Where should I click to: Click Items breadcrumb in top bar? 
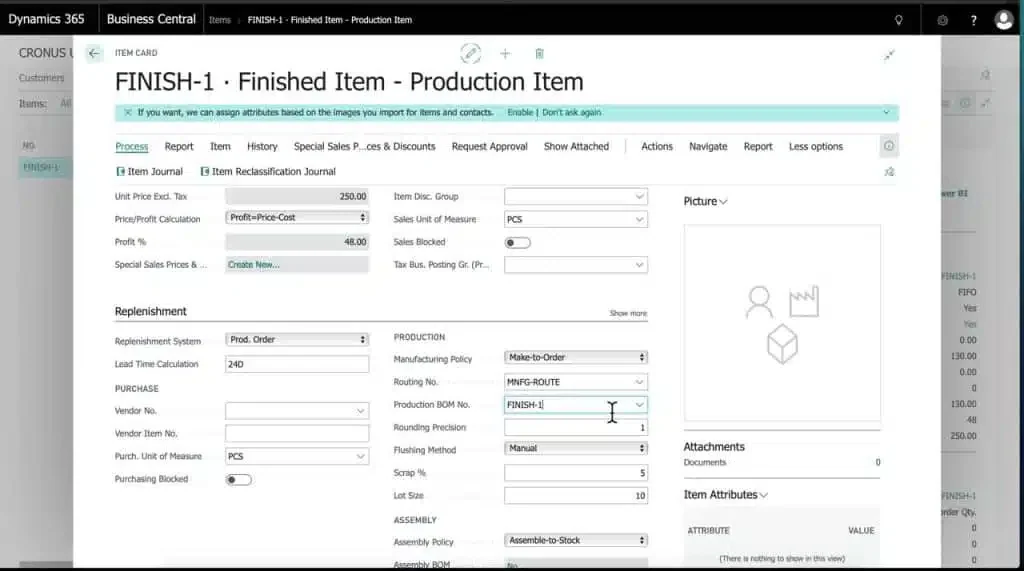[219, 20]
